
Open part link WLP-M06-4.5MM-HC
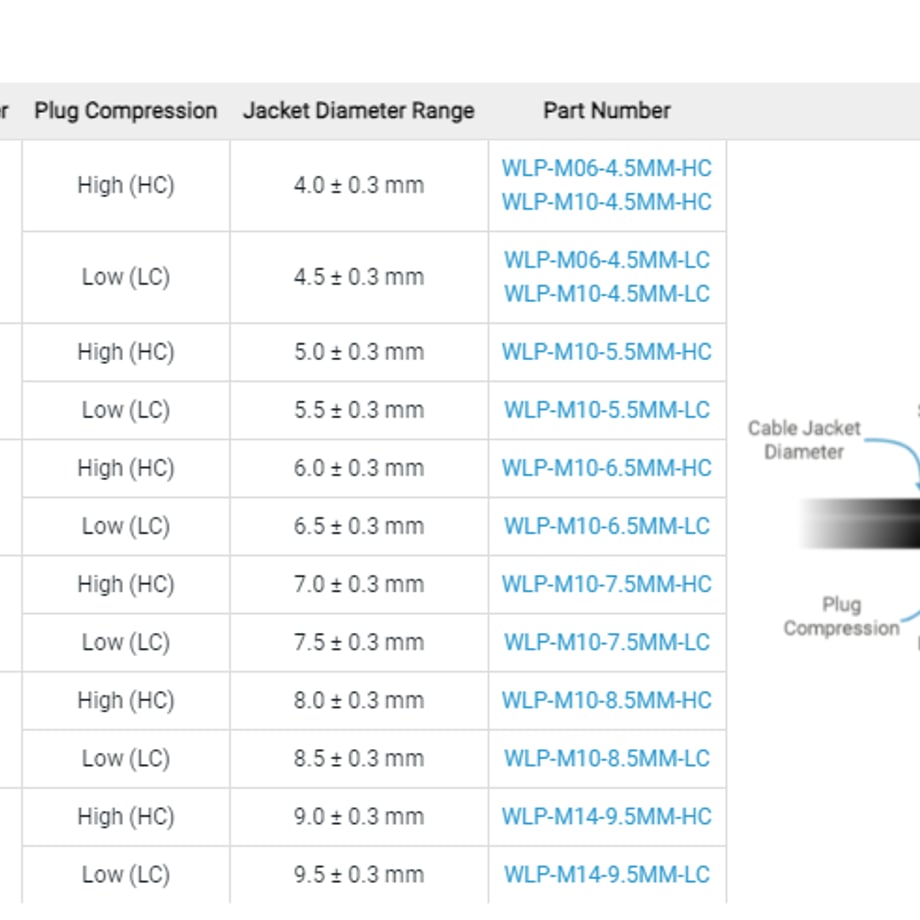click(x=607, y=168)
